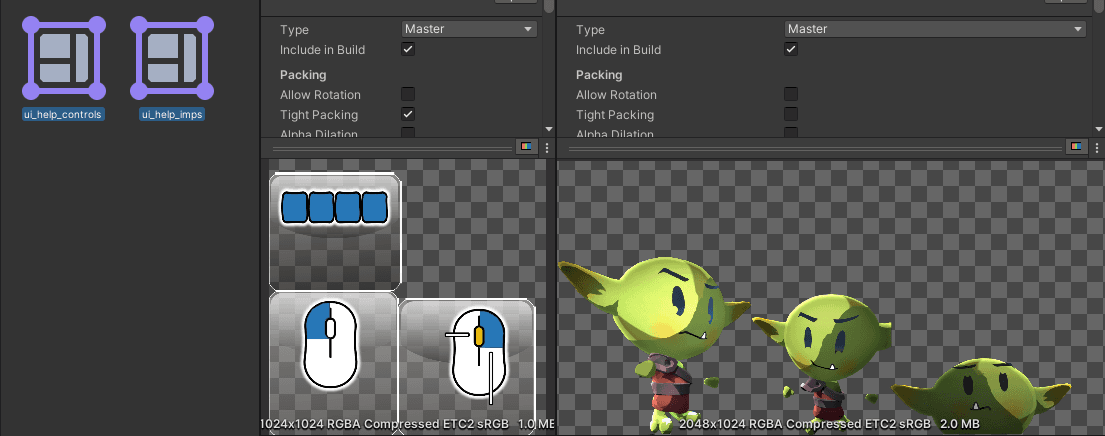The width and height of the screenshot is (1105, 436).
Task: Toggle Alpha Dilation in left inspector
Action: [407, 132]
